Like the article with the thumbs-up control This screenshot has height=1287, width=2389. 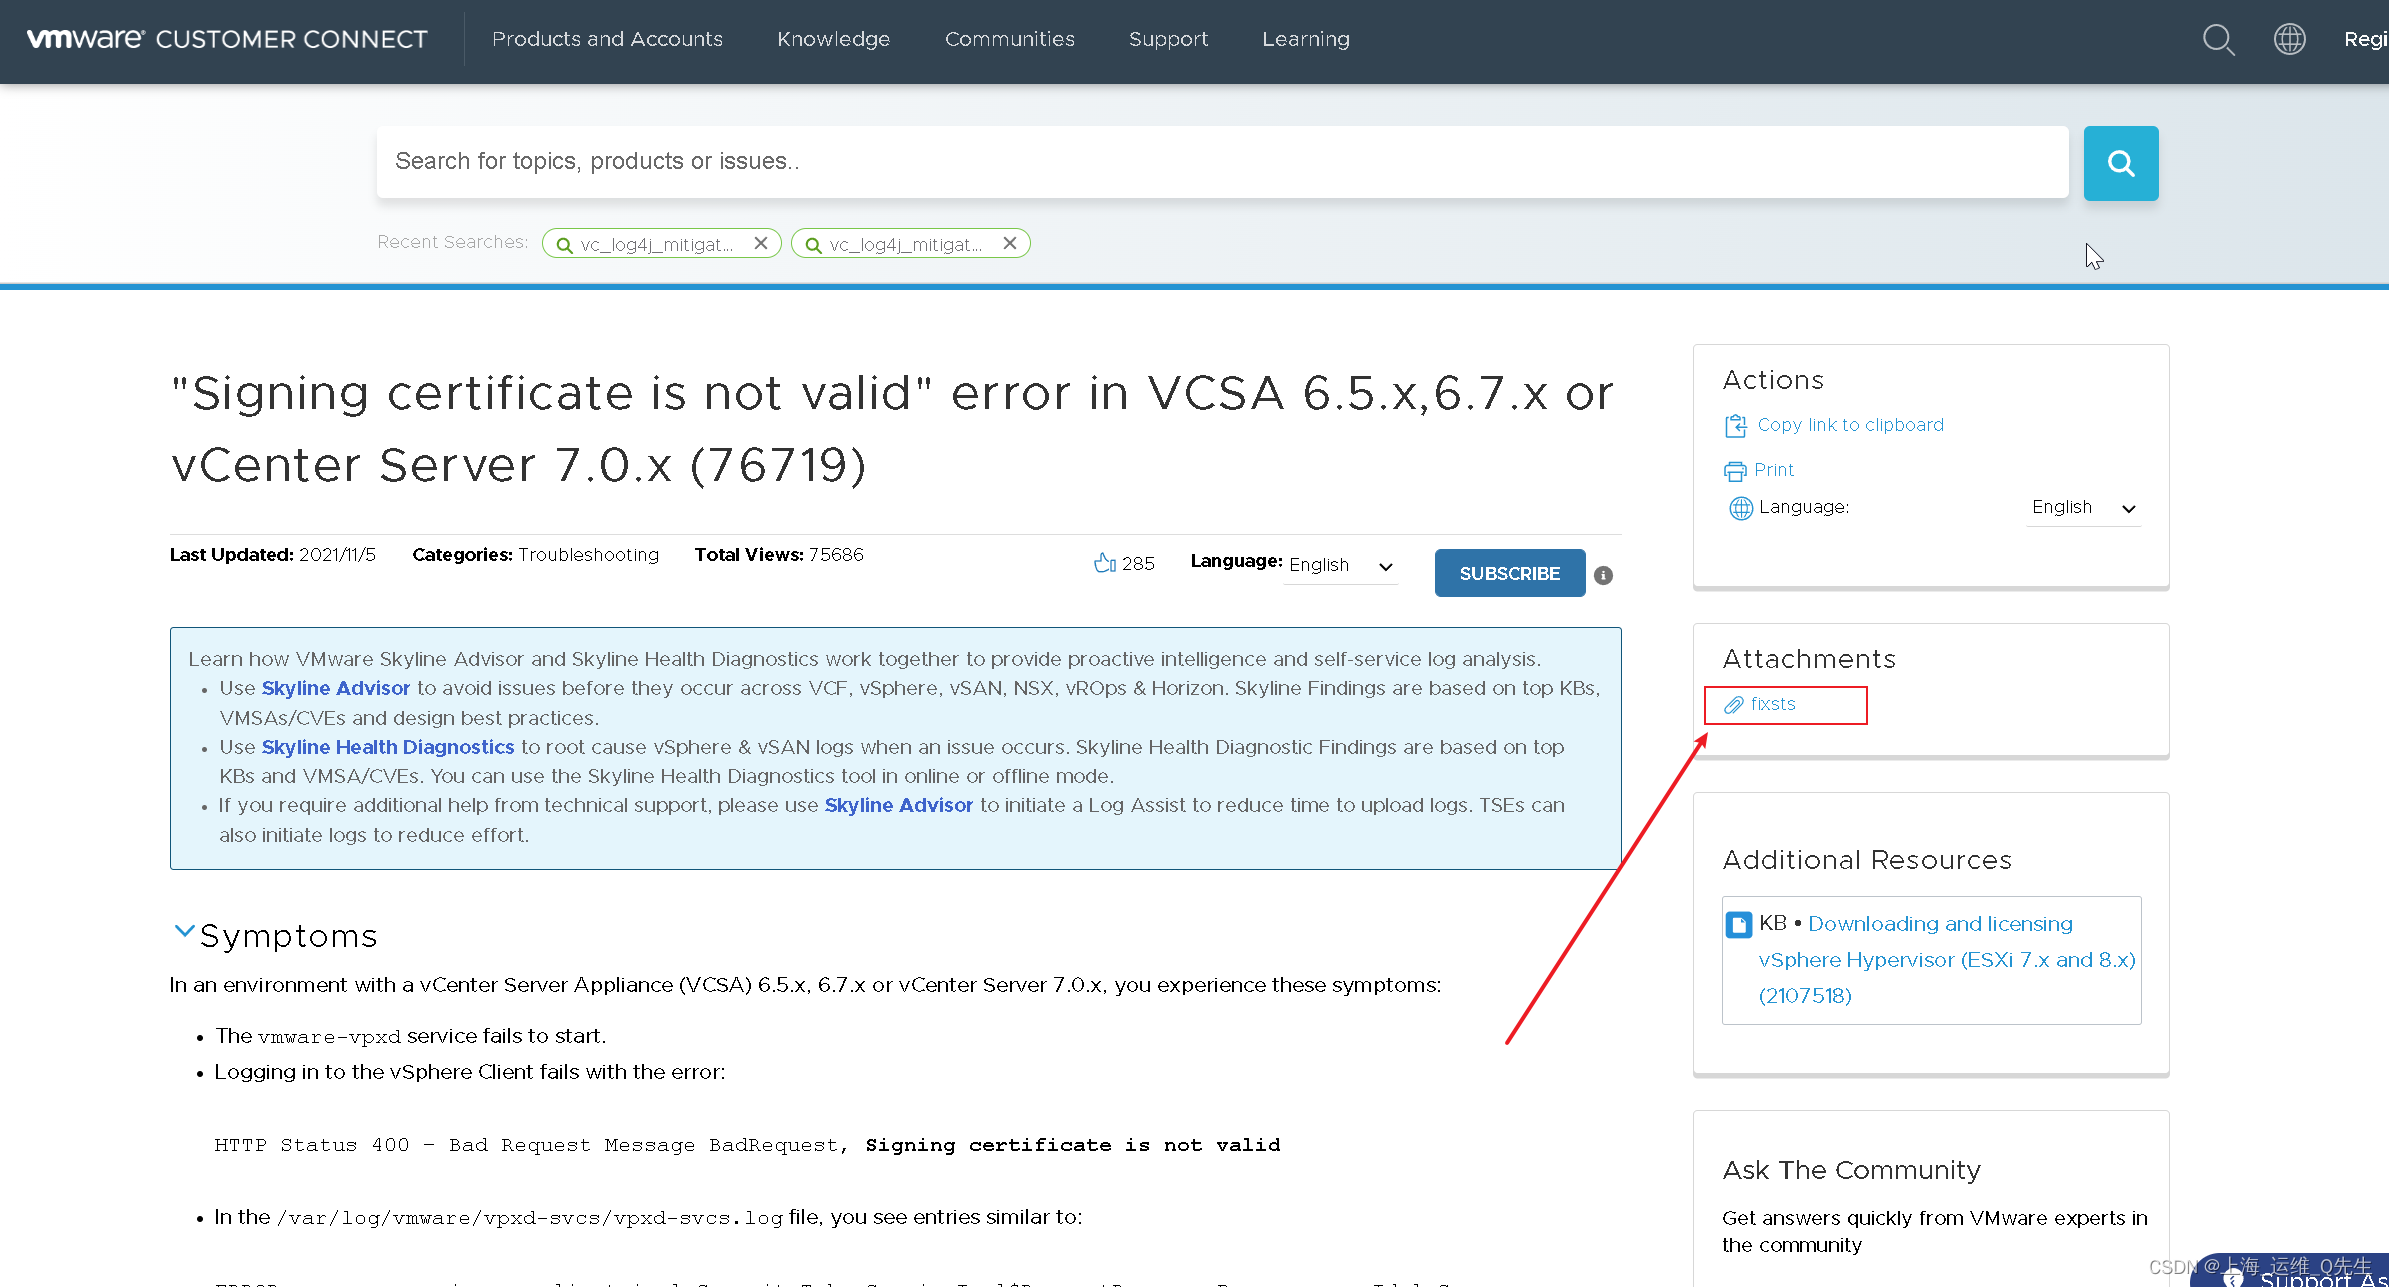[x=1105, y=562]
